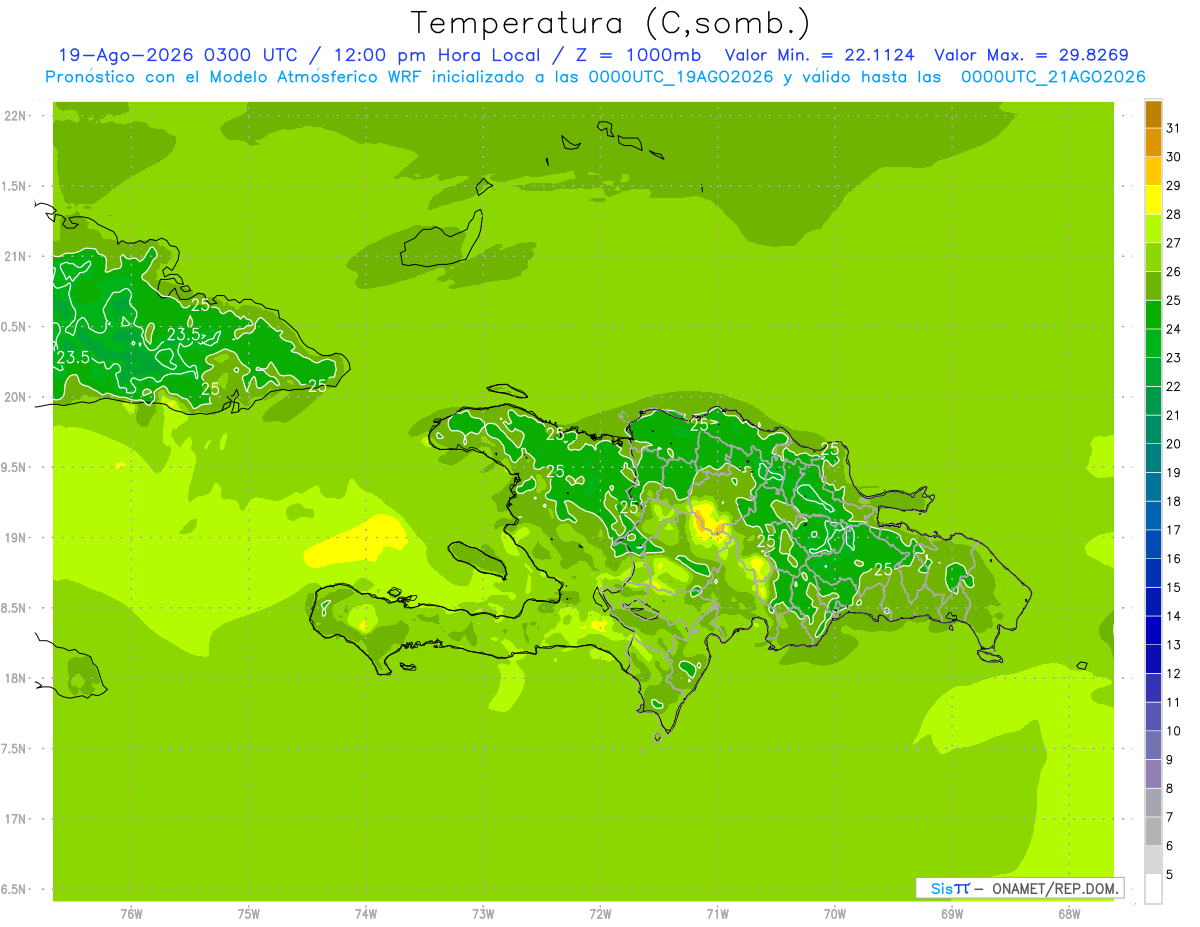This screenshot has height=927, width=1200.
Task: Pick the teal colorbar segment between 19 and 20
Action: (1153, 459)
